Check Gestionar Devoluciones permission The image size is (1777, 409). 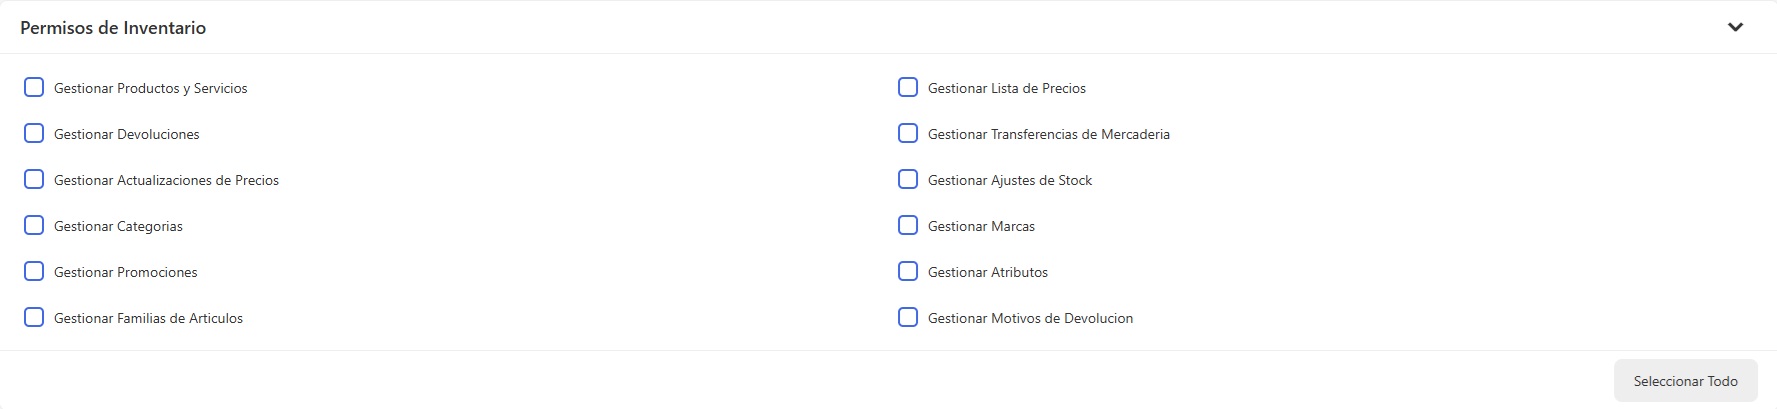[34, 134]
